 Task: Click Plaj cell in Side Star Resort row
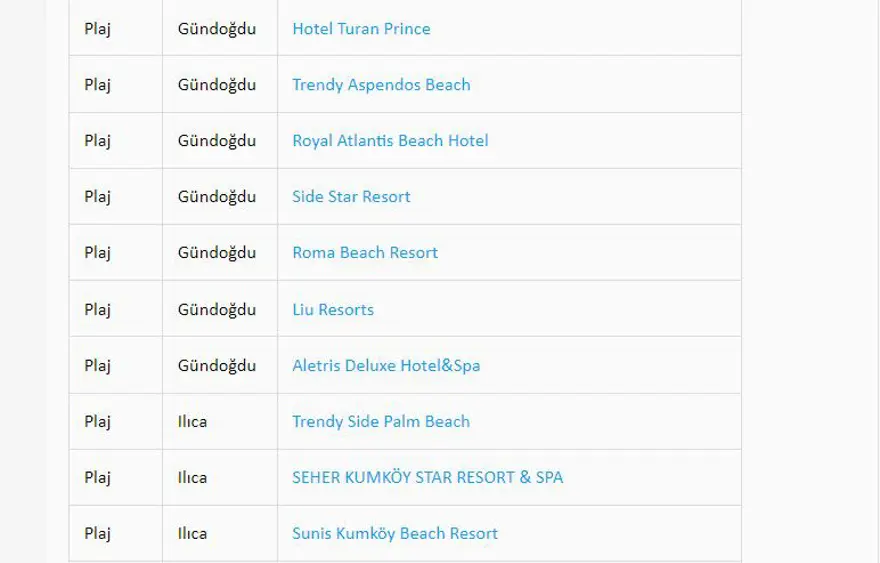[98, 197]
